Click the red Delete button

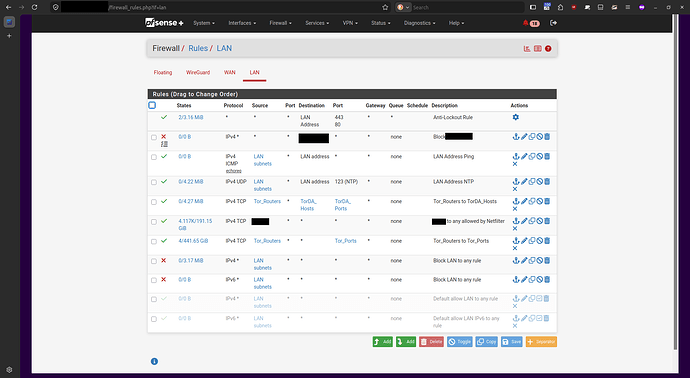click(431, 341)
